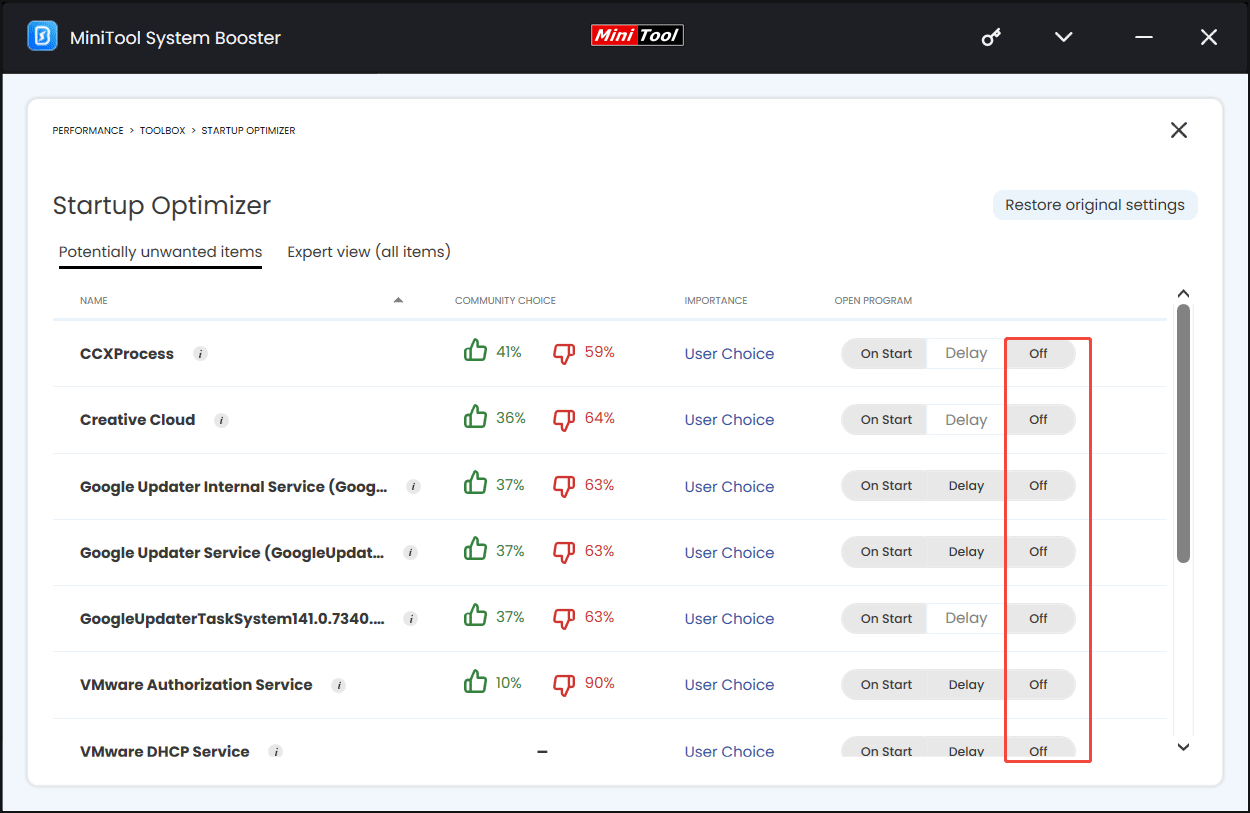Click info icon for Google Updater Internal Service

click(x=414, y=487)
